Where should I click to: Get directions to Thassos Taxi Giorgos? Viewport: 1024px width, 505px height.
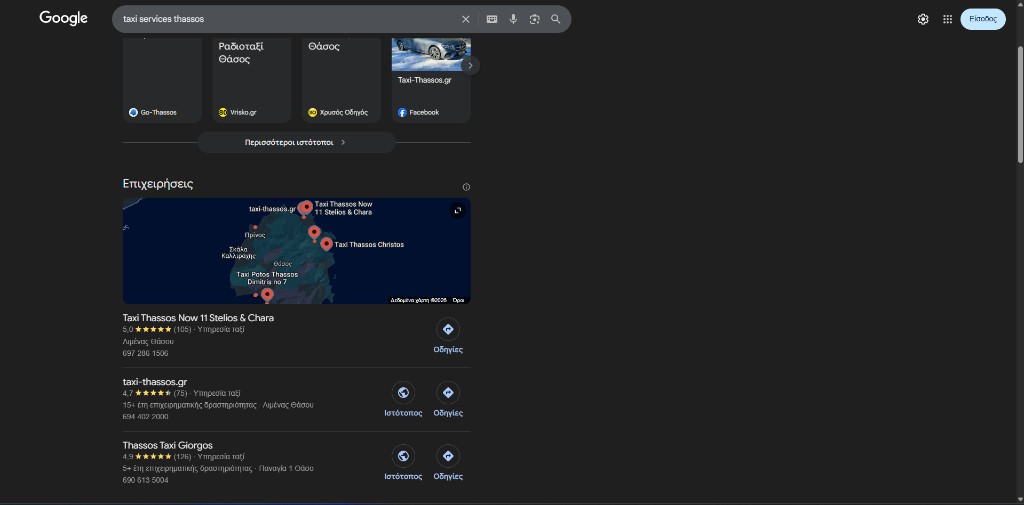(448, 463)
